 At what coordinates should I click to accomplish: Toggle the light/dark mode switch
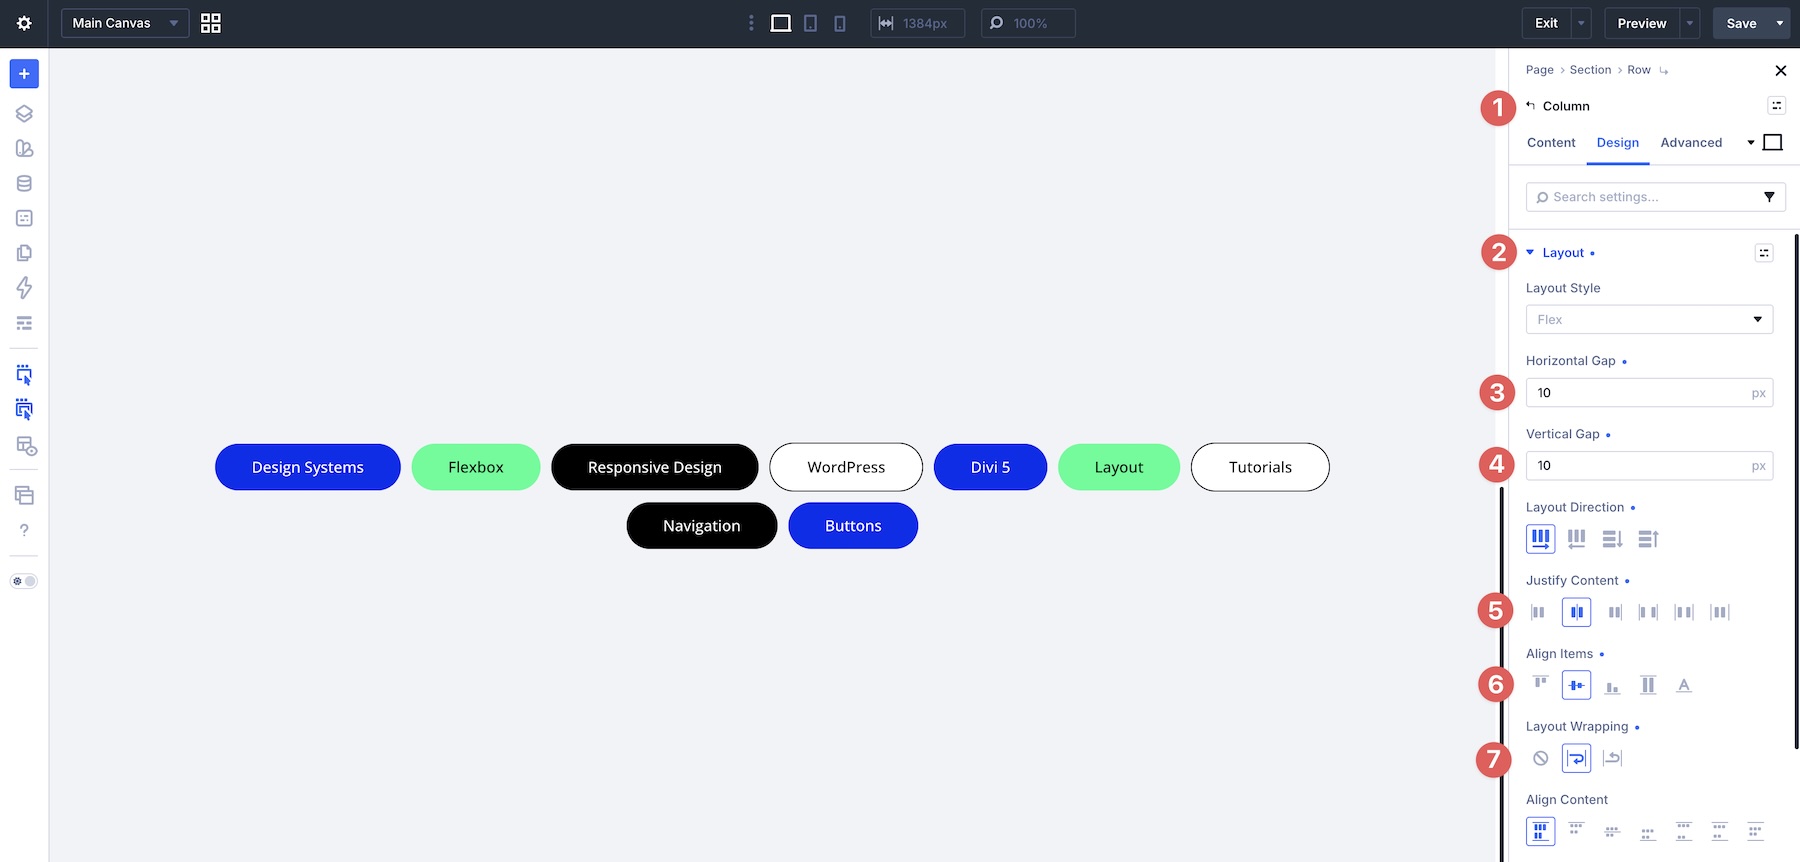(24, 581)
